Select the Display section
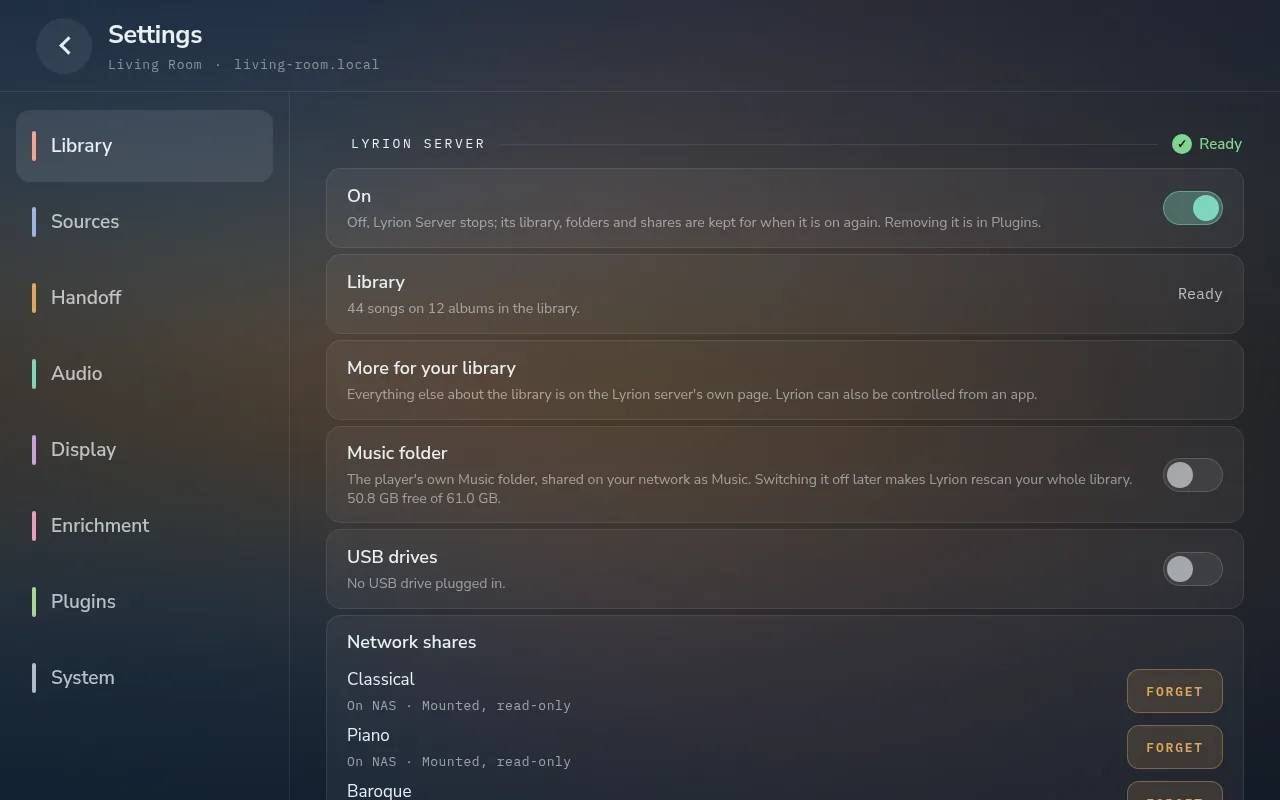The image size is (1280, 800). pyautogui.click(x=144, y=450)
